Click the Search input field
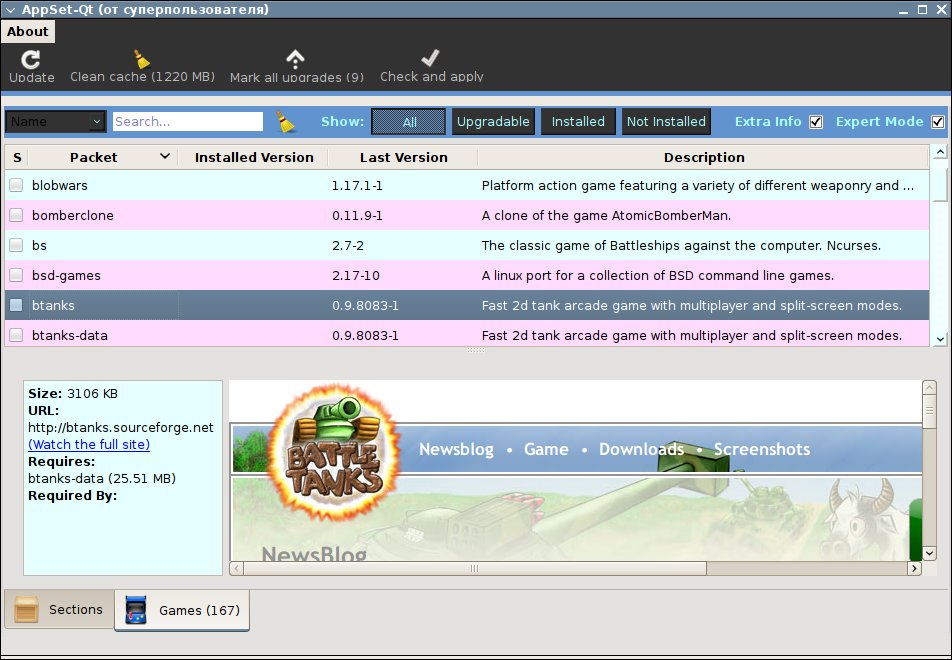This screenshot has height=660, width=952. click(x=188, y=121)
